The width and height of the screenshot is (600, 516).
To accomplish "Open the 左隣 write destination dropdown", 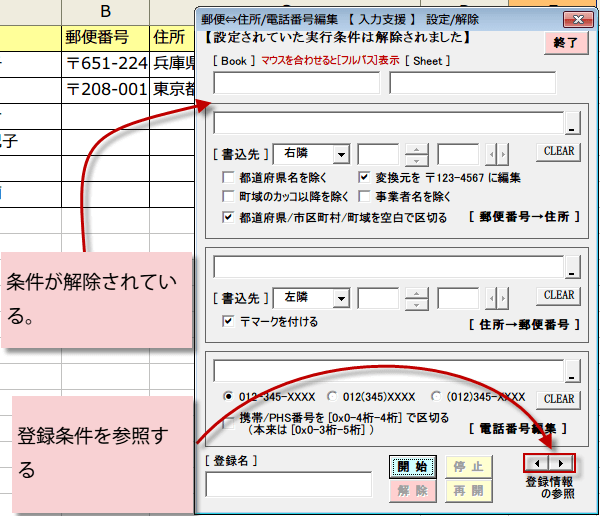I will [x=341, y=297].
